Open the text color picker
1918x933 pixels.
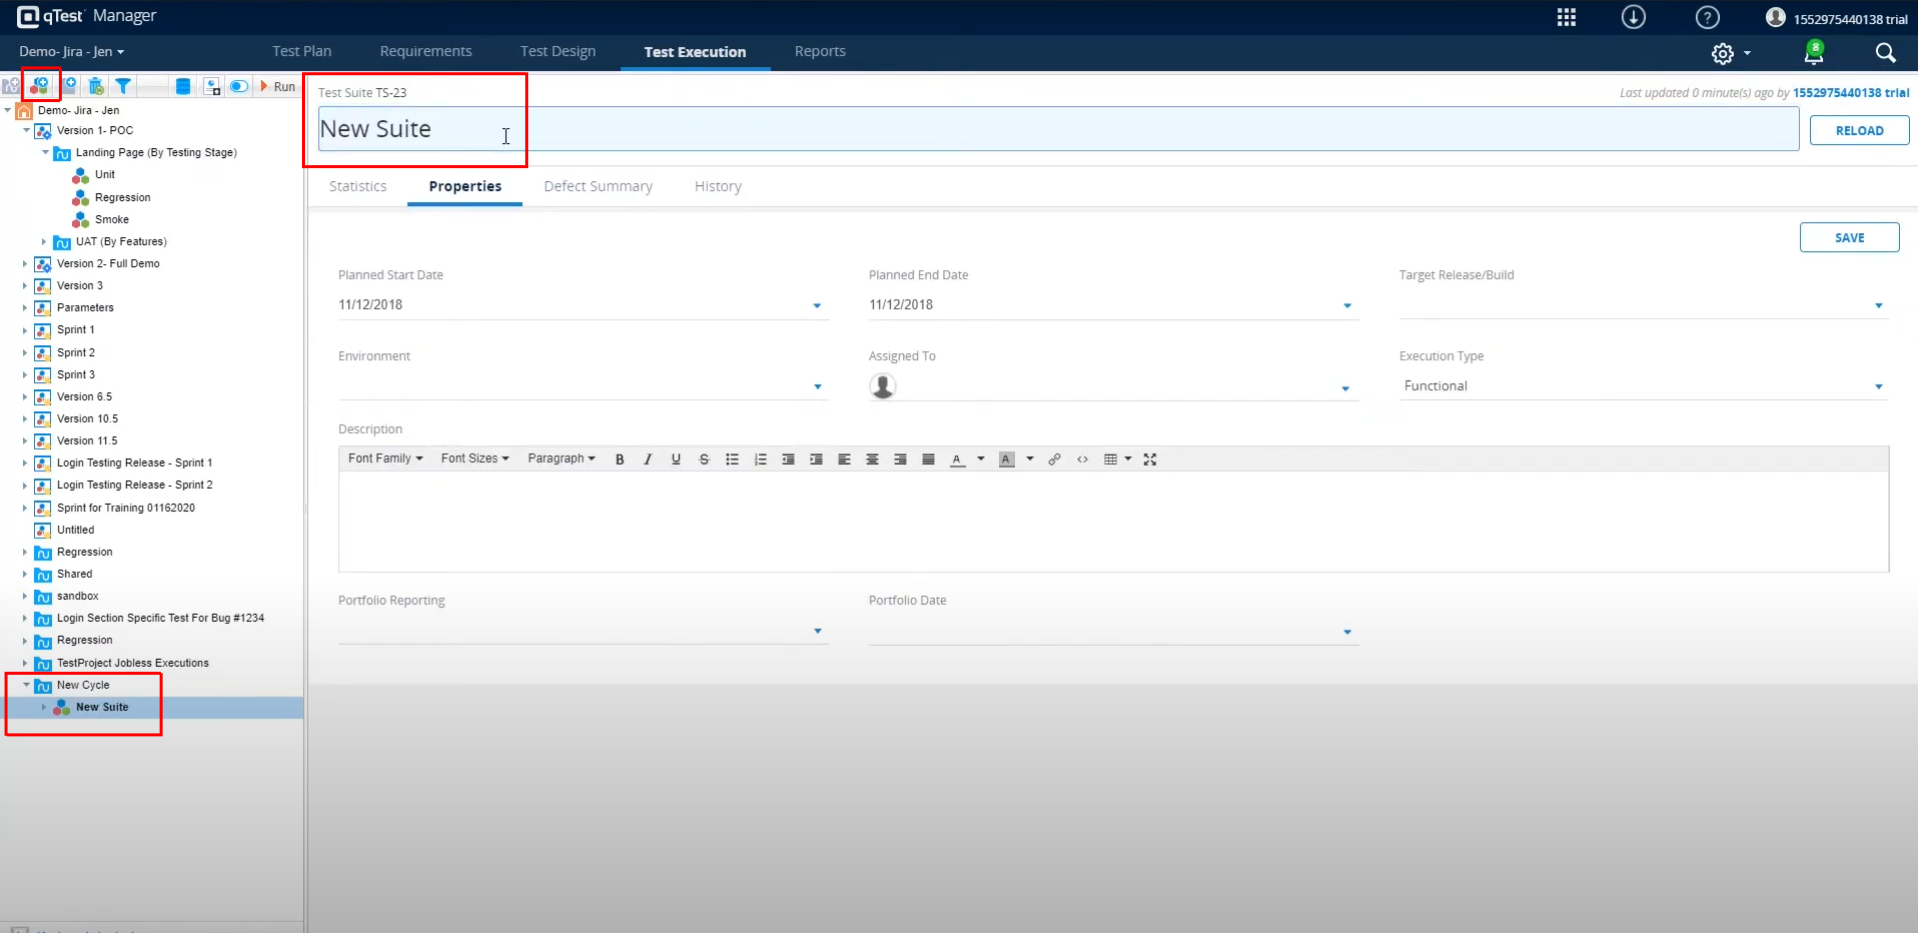980,459
